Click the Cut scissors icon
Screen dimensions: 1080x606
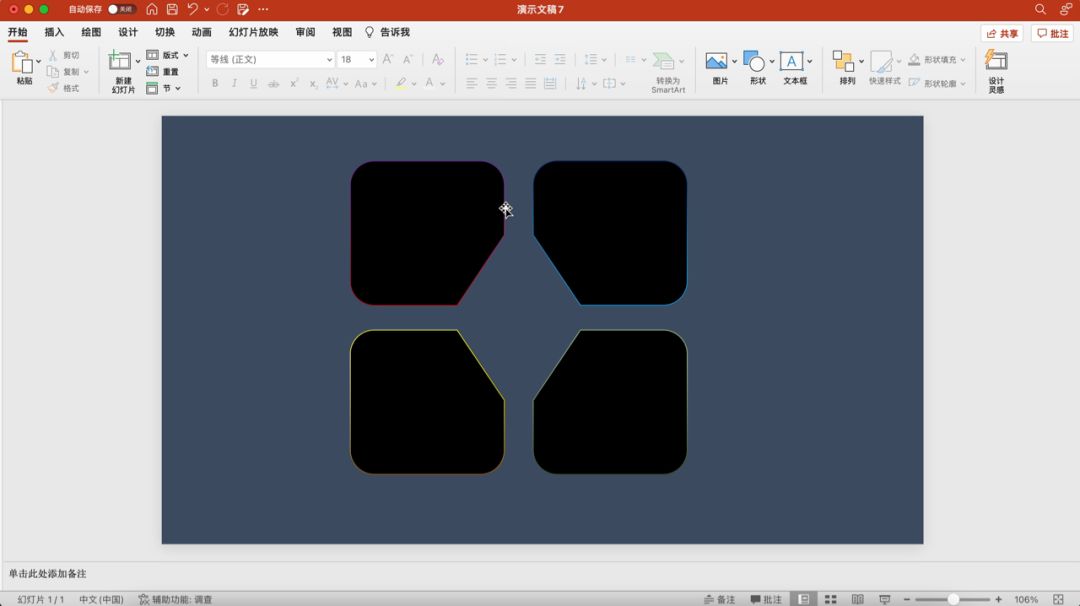(x=53, y=55)
